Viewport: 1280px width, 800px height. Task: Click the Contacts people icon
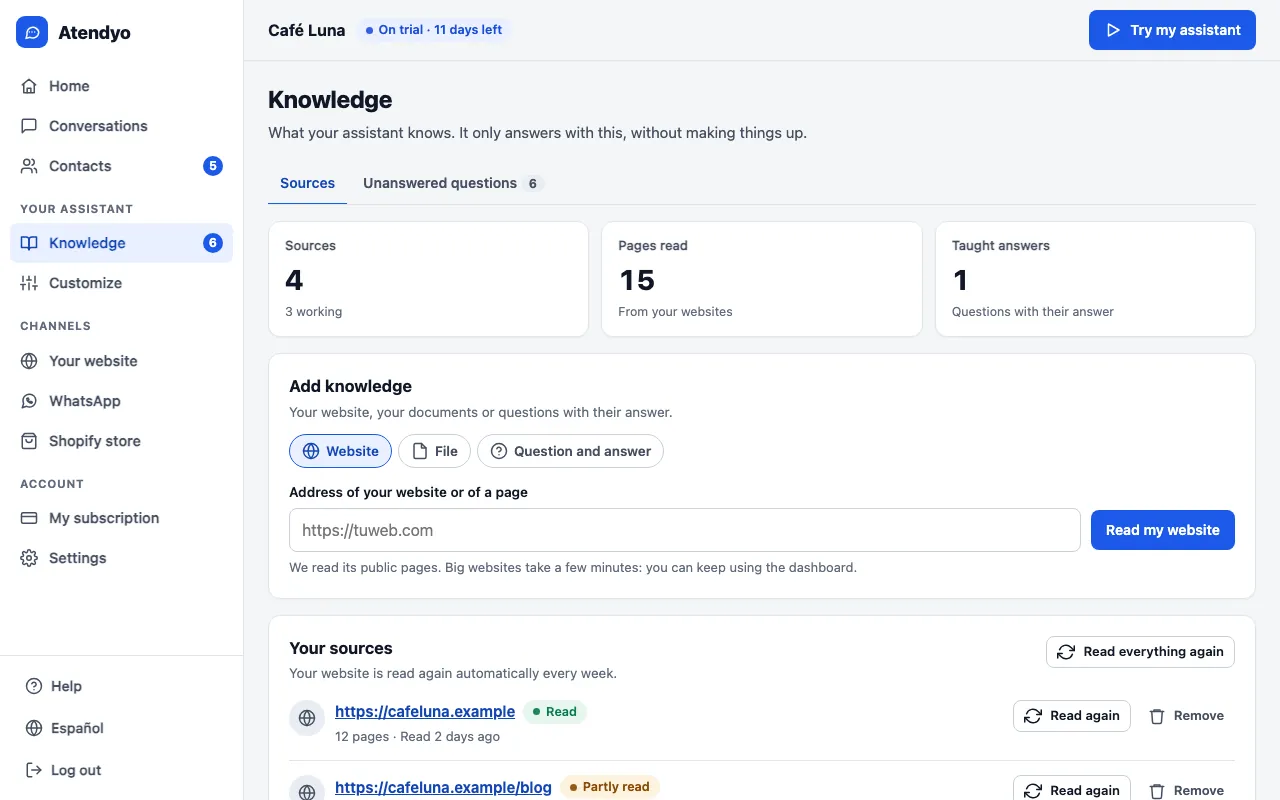pos(29,166)
